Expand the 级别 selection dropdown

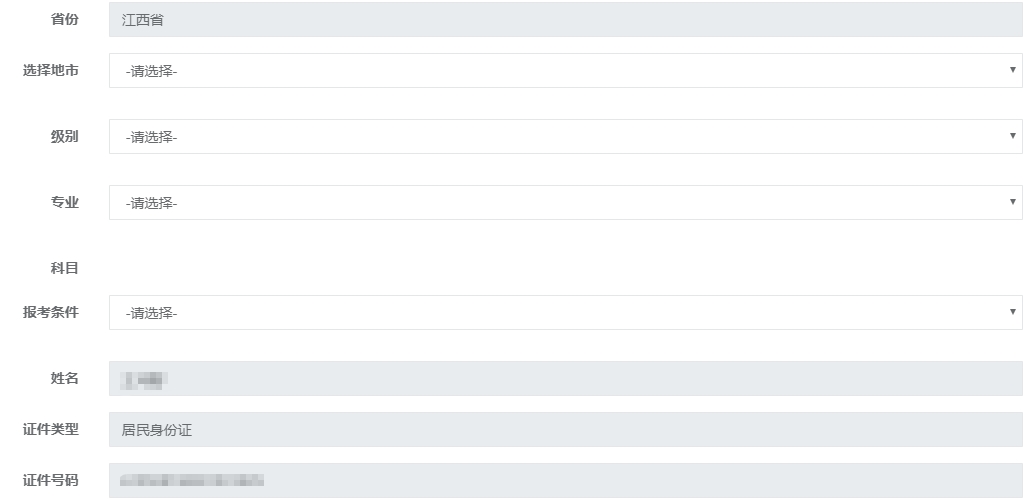(x=565, y=137)
